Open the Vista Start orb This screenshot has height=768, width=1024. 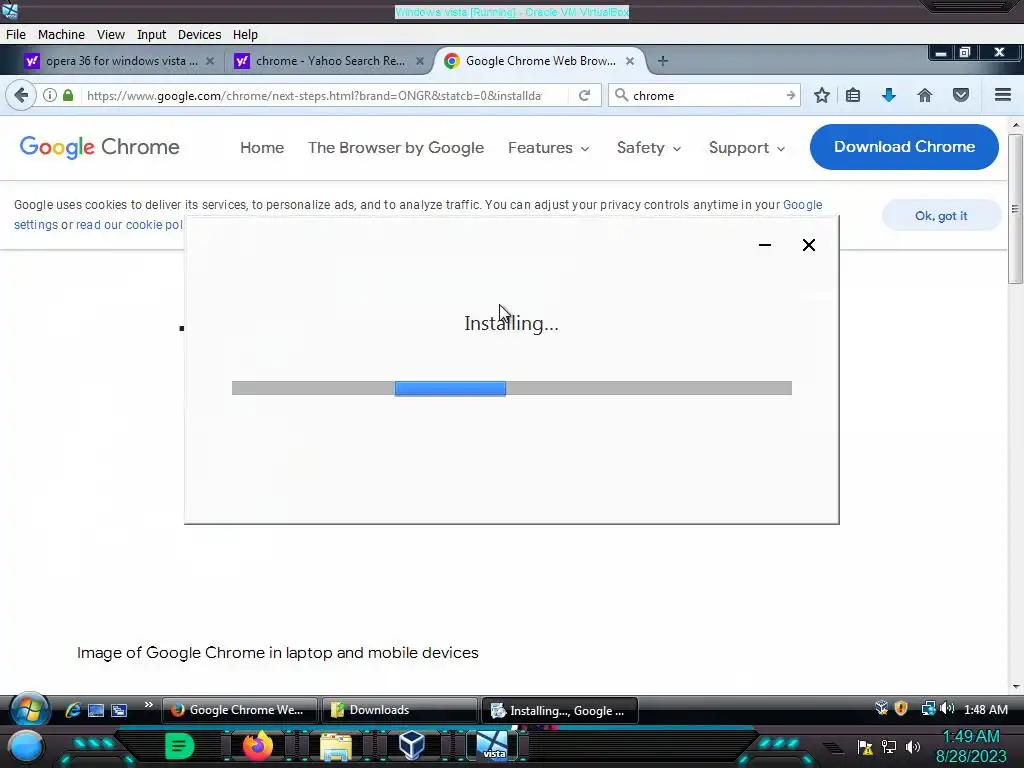[29, 710]
